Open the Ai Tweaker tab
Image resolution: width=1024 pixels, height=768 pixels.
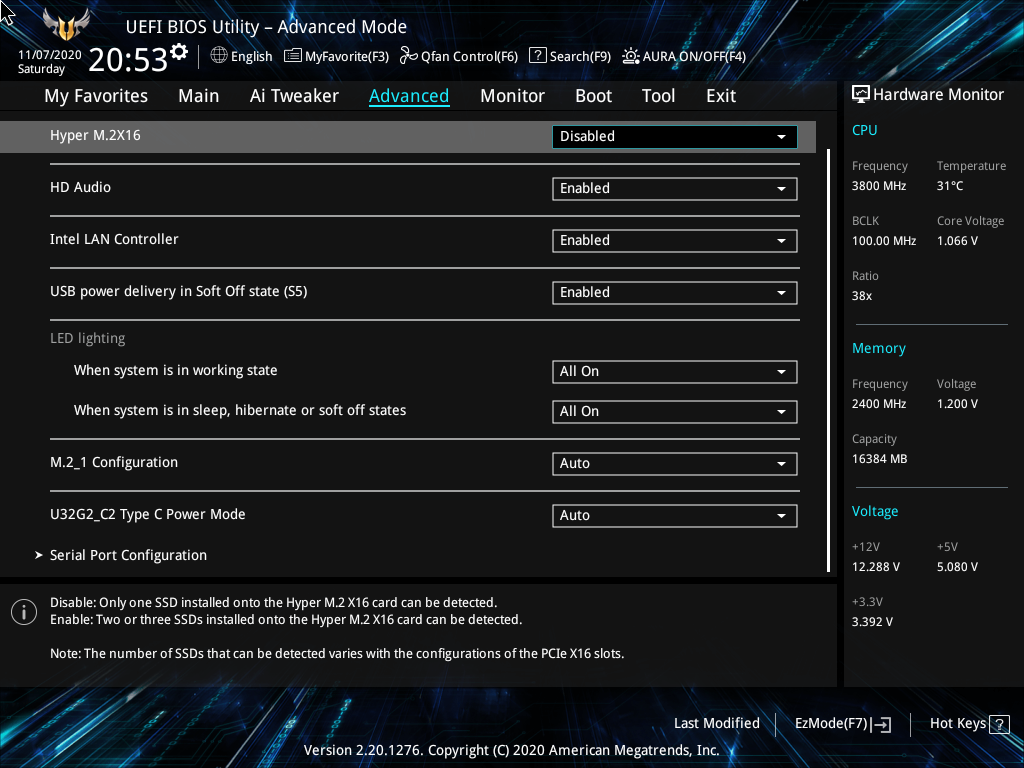tap(294, 96)
